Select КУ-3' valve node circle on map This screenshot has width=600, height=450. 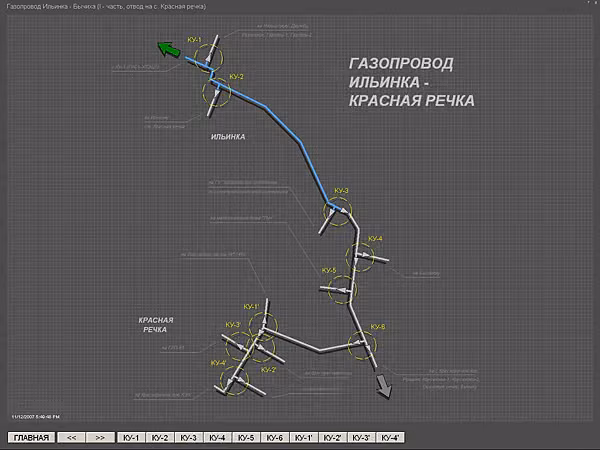tap(240, 346)
